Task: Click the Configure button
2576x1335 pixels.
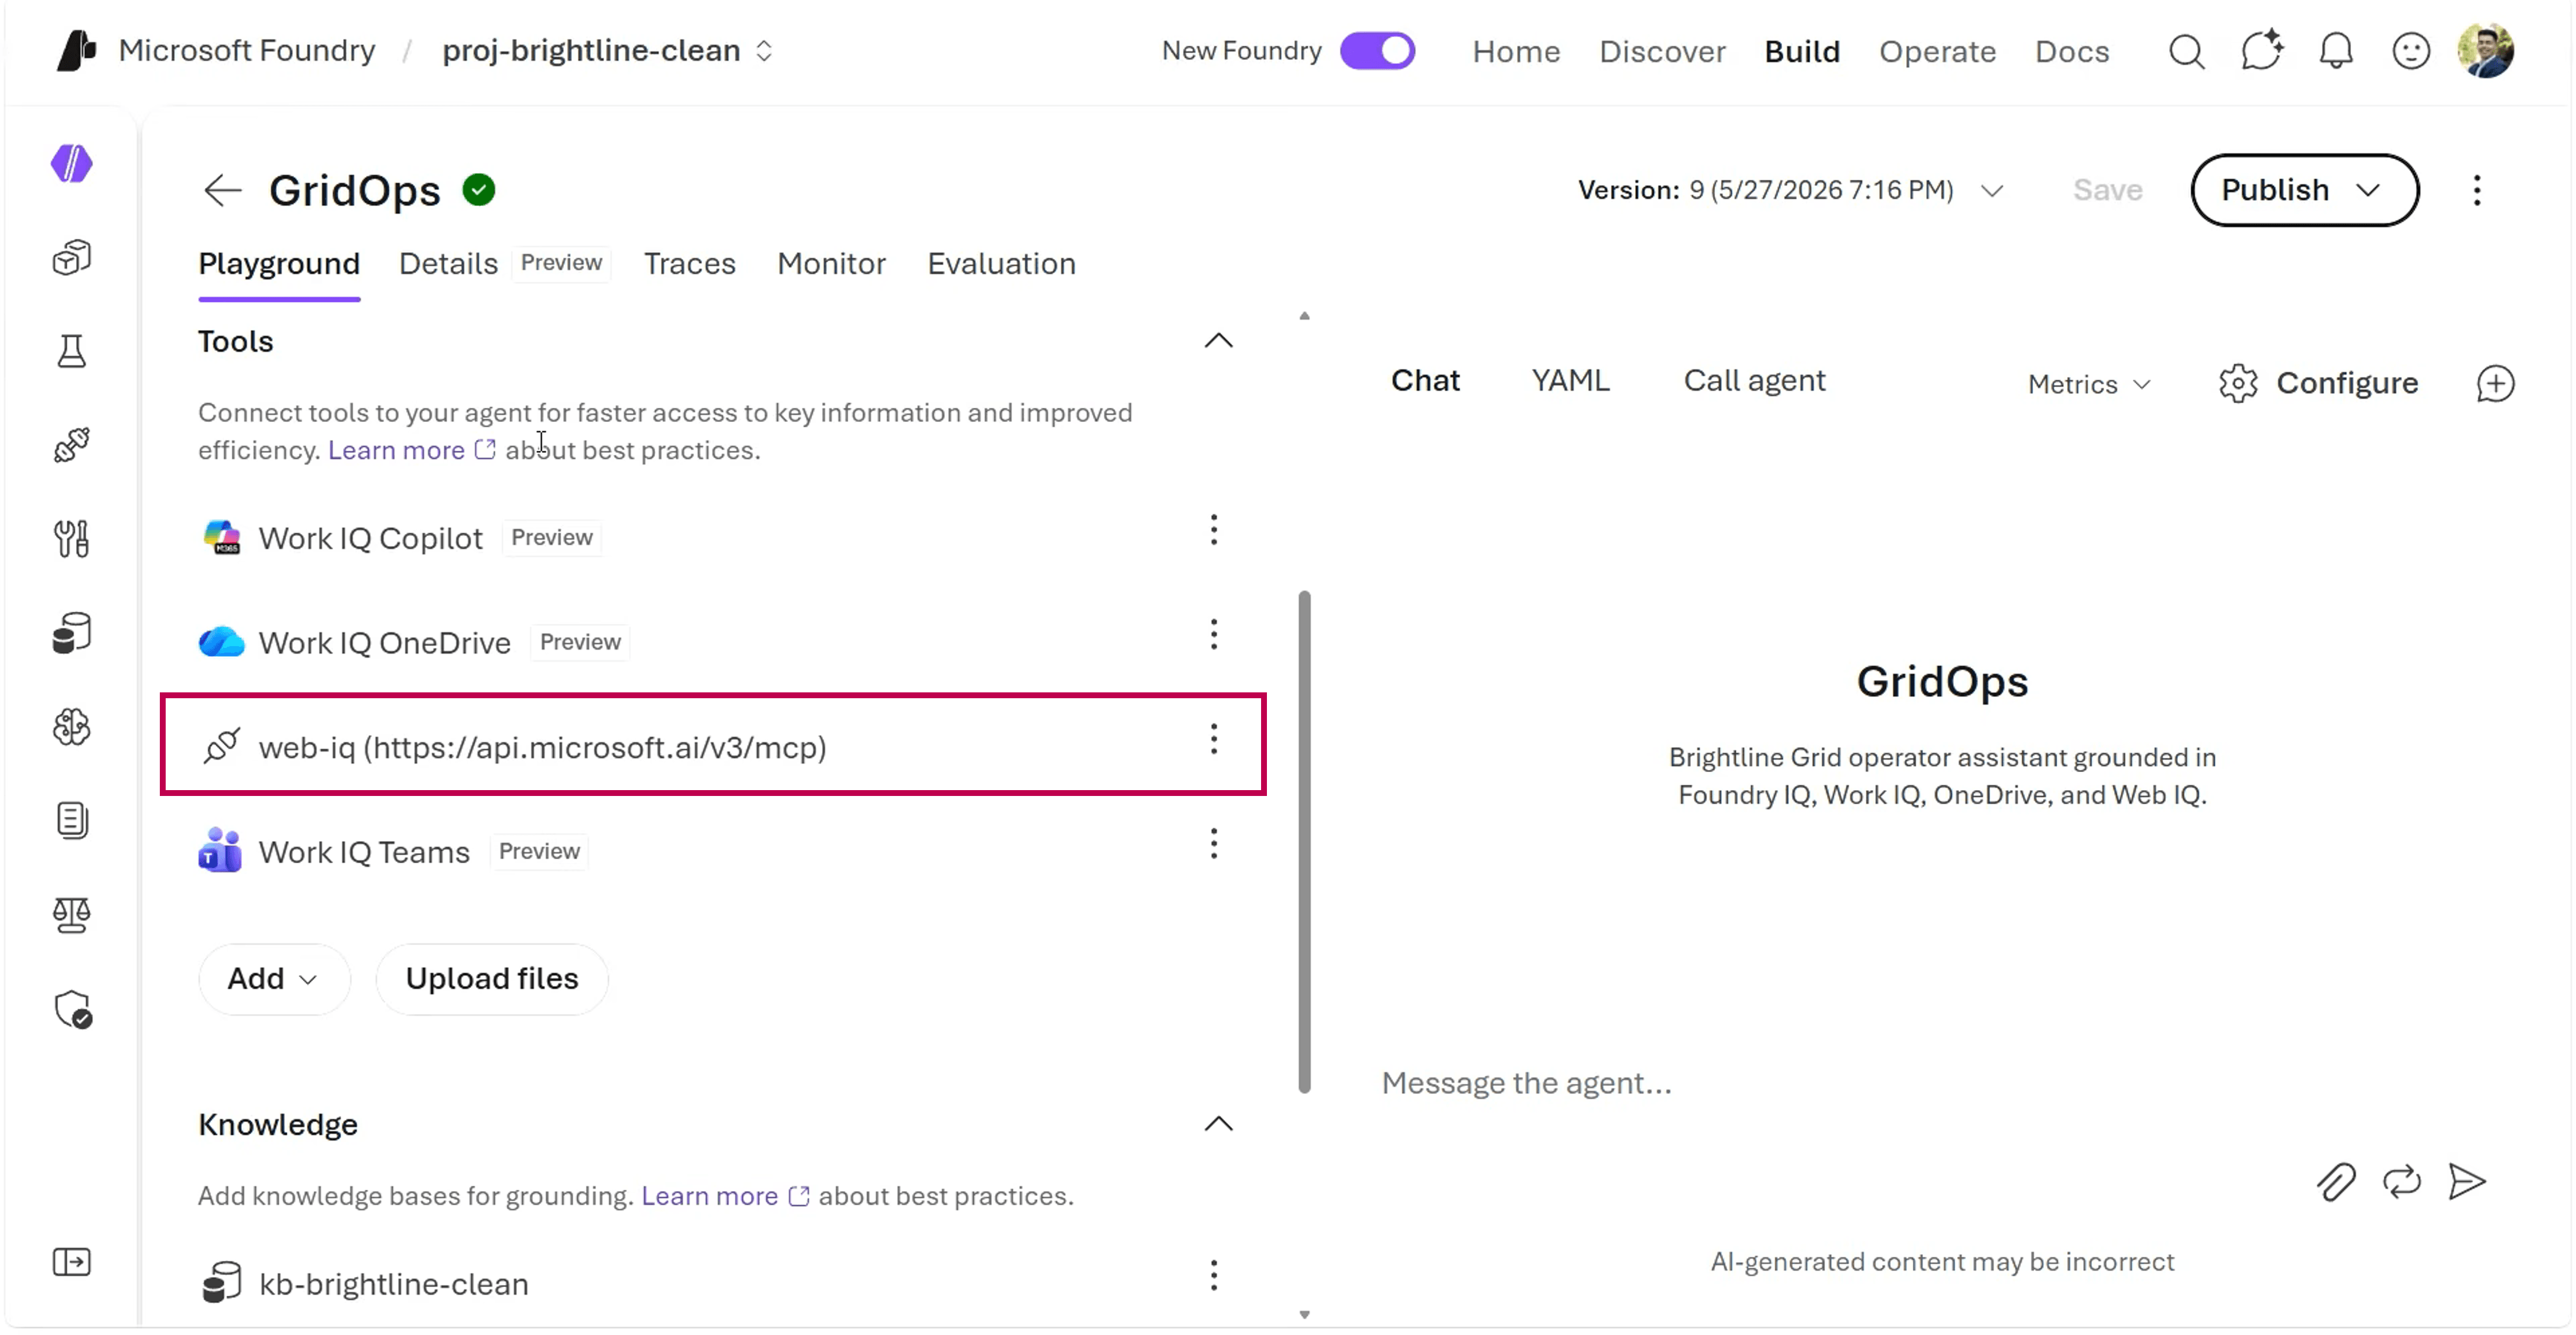Action: (x=2318, y=384)
